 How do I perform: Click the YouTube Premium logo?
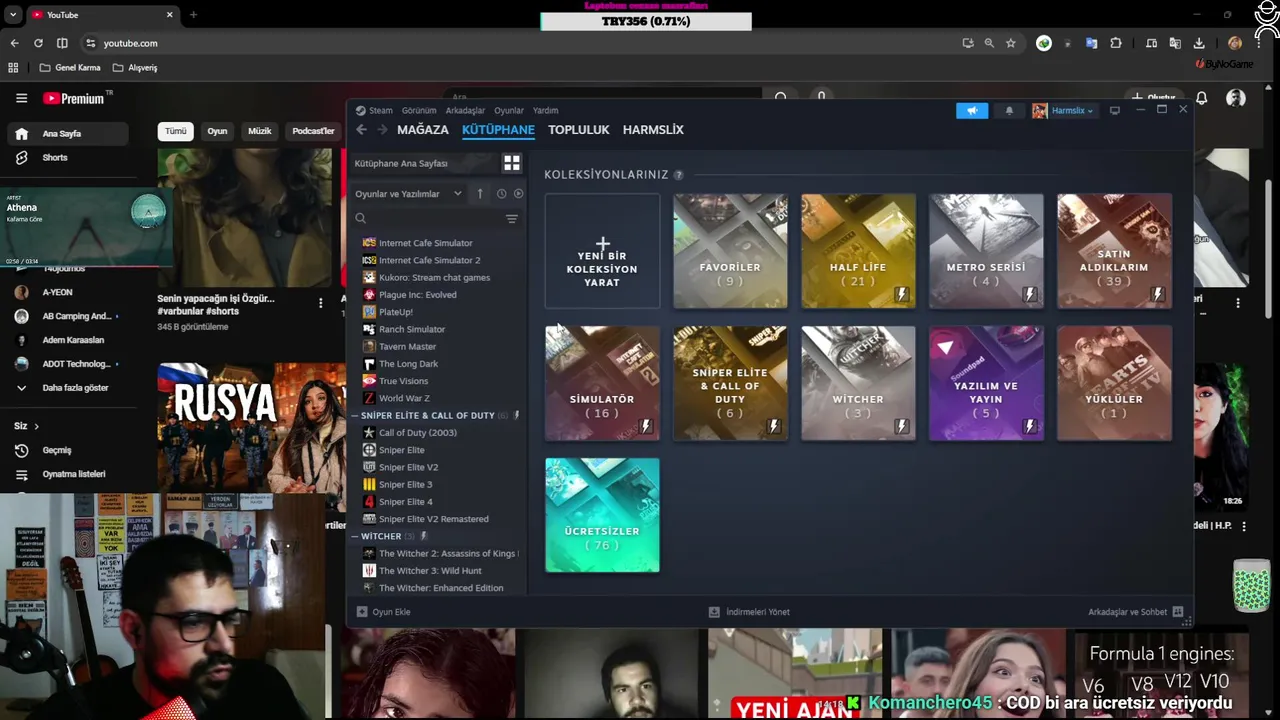click(x=74, y=98)
